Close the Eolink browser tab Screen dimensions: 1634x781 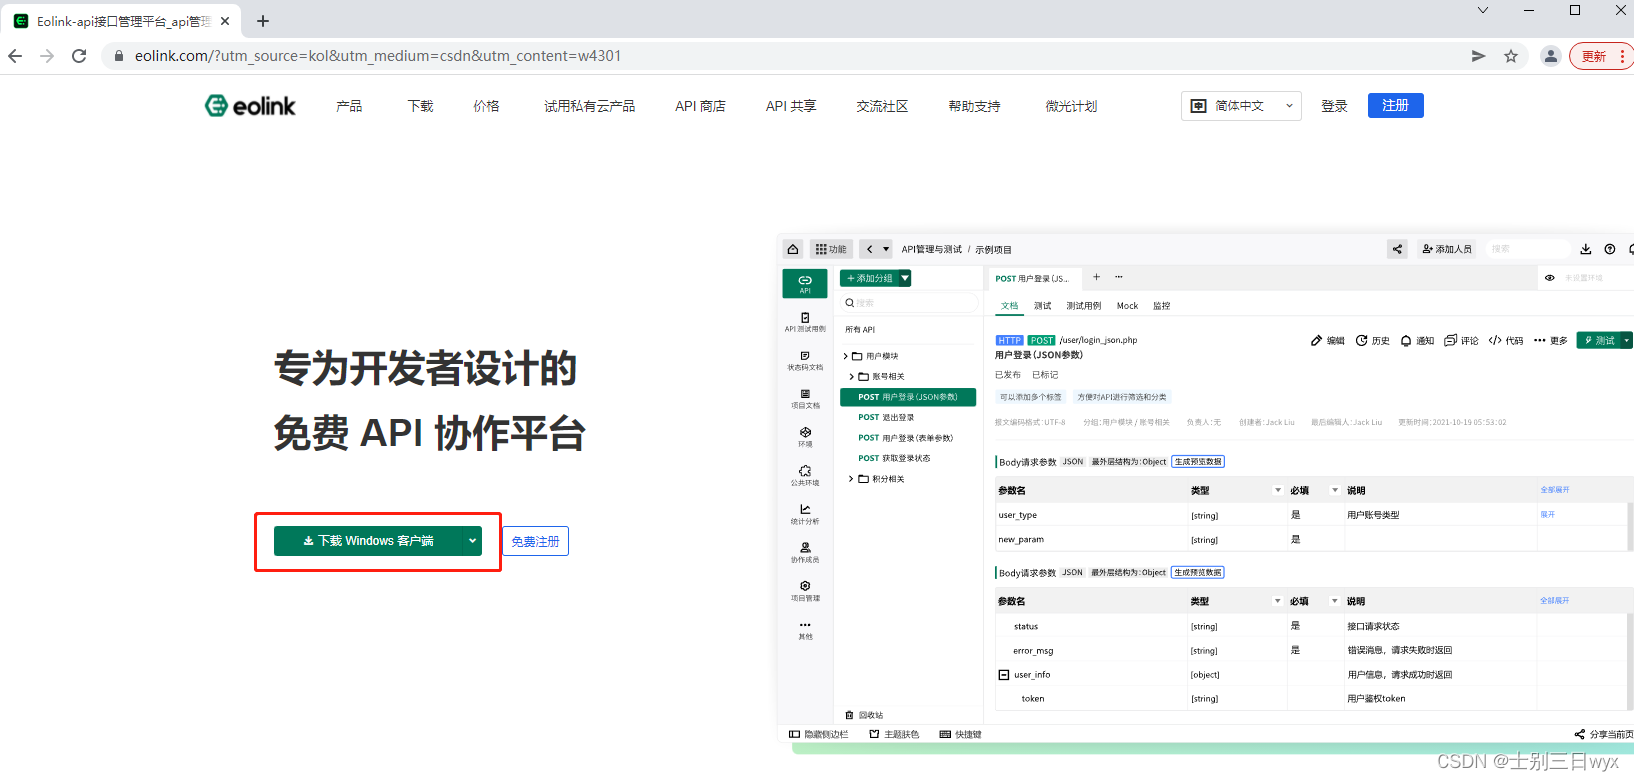tap(225, 21)
